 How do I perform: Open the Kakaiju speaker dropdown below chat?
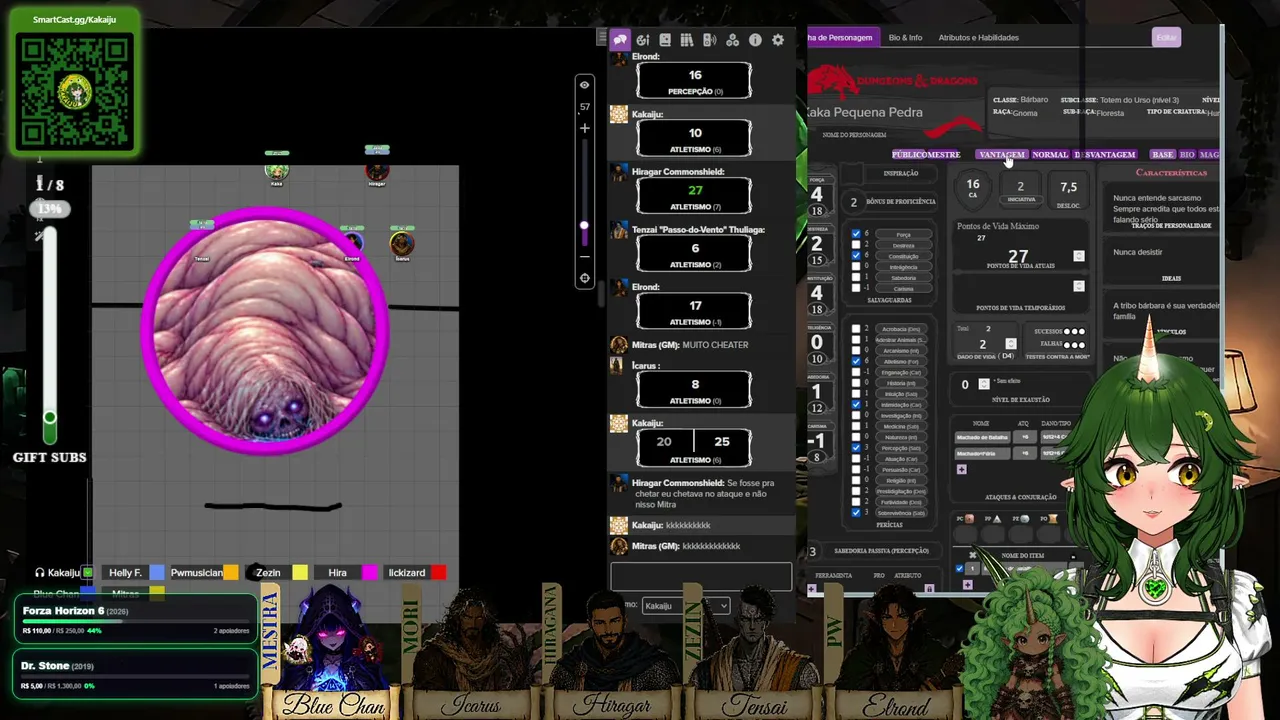686,606
